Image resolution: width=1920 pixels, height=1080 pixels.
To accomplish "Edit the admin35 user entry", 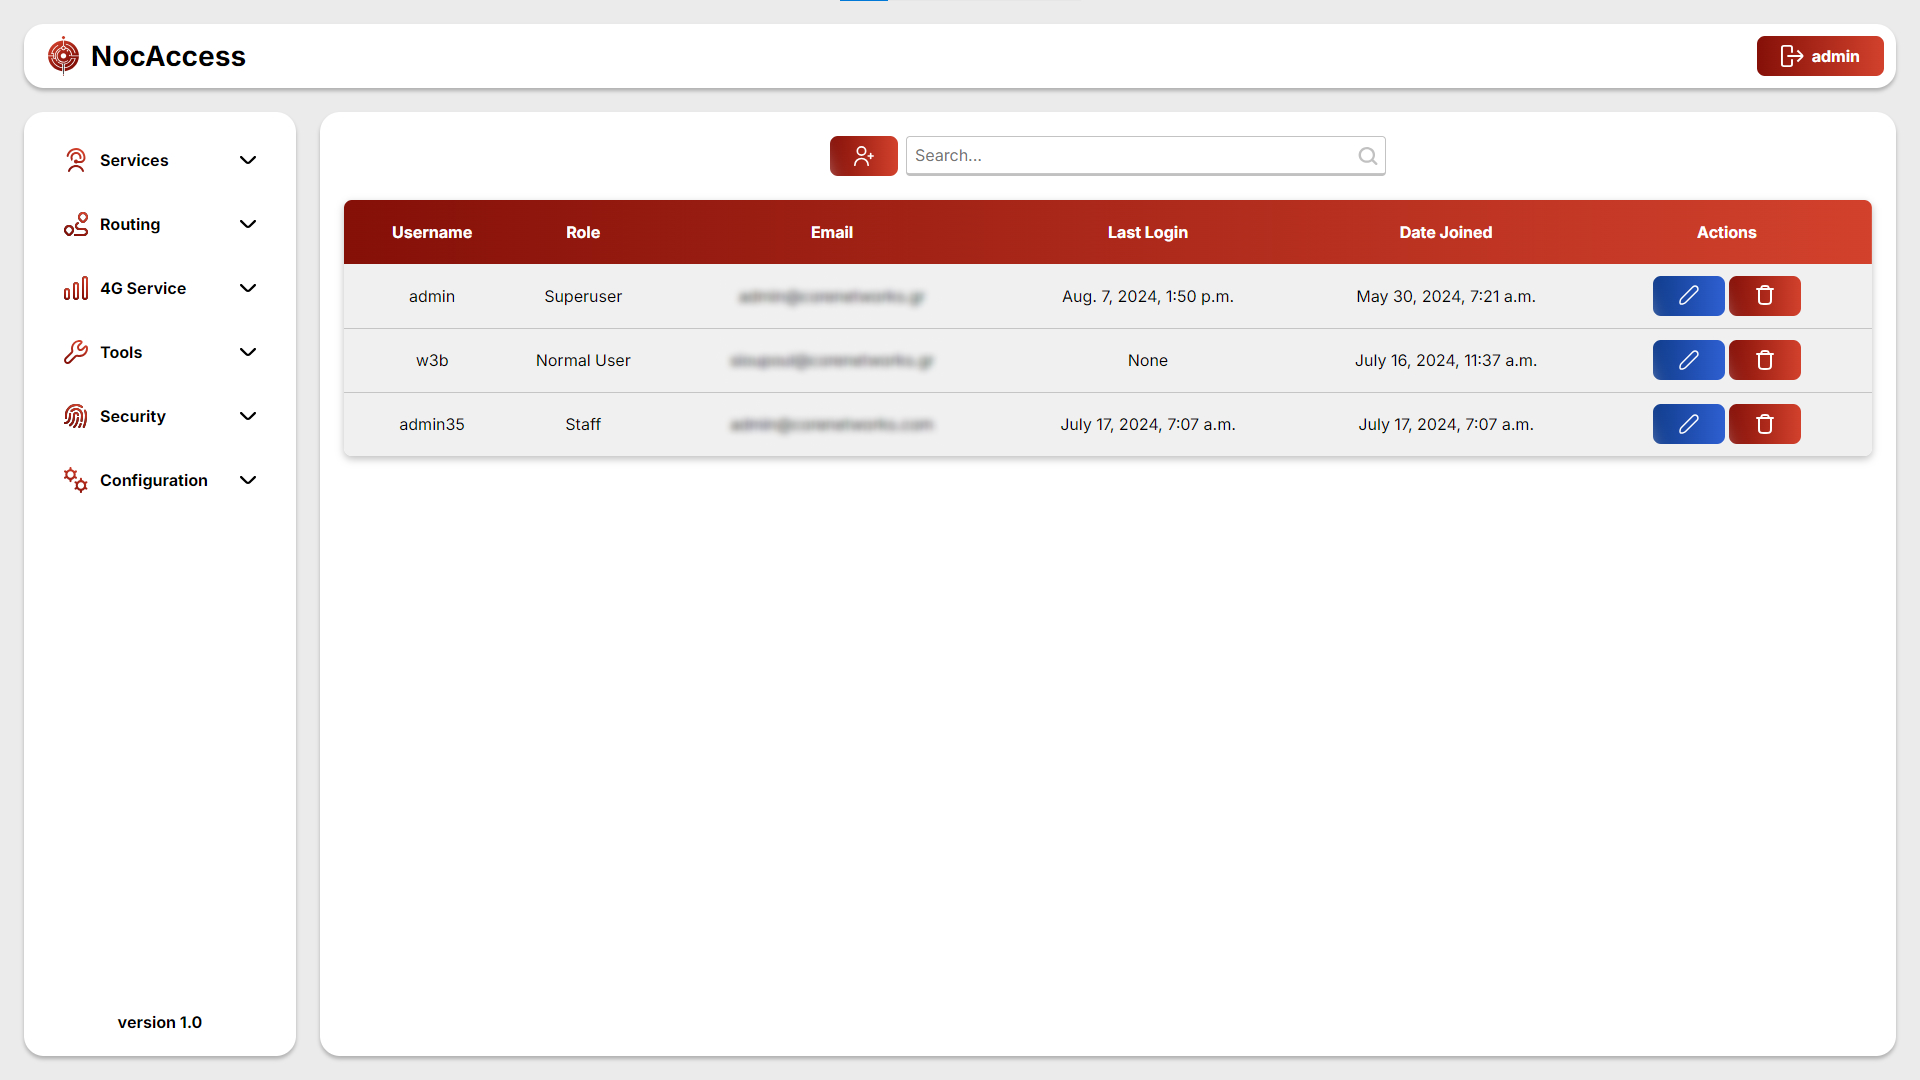I will [x=1688, y=424].
